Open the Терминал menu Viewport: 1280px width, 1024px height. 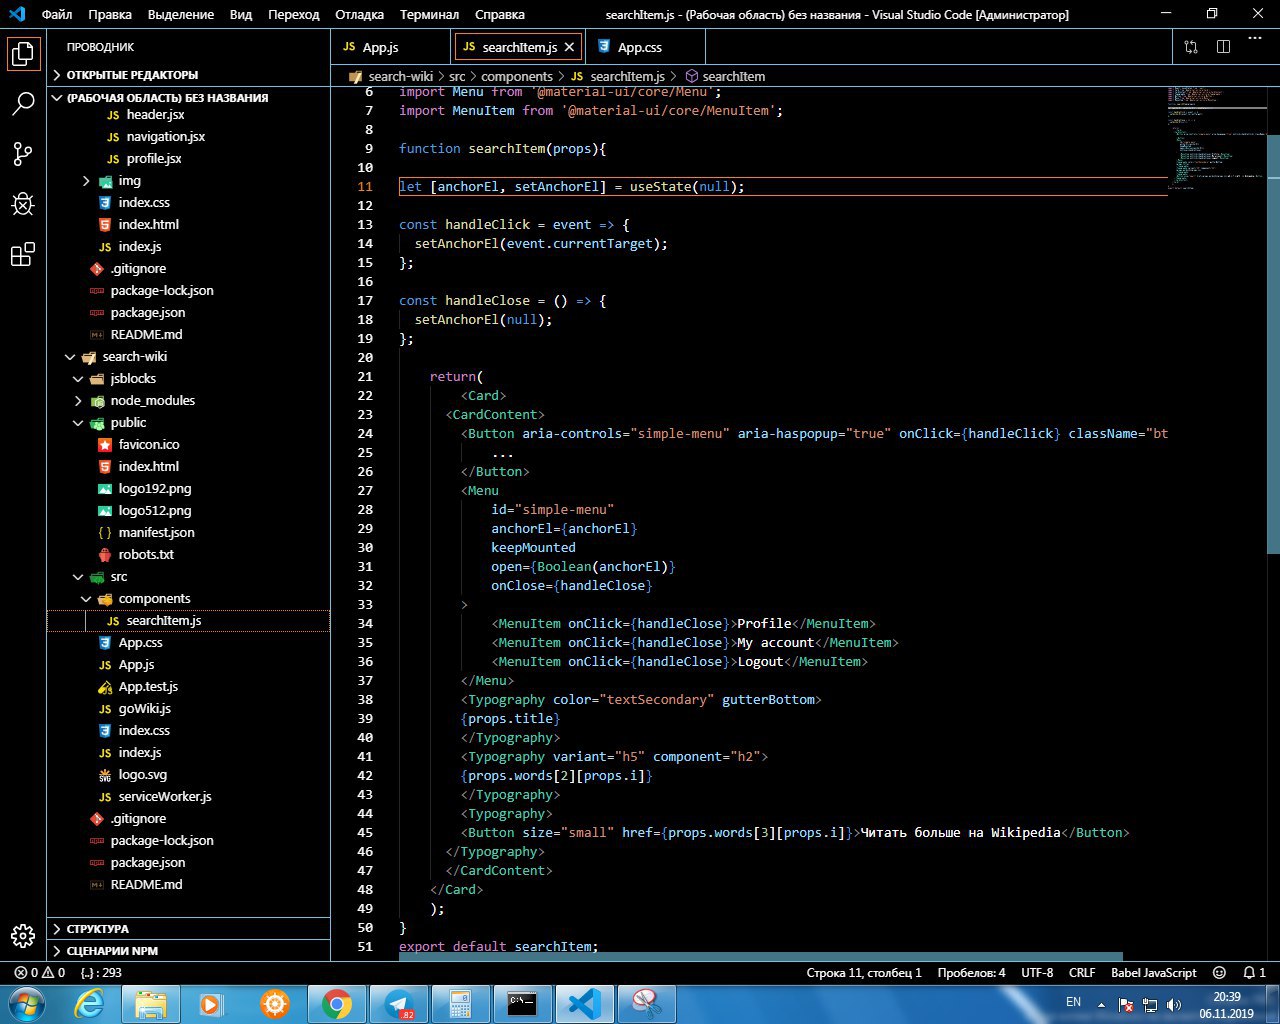(429, 15)
